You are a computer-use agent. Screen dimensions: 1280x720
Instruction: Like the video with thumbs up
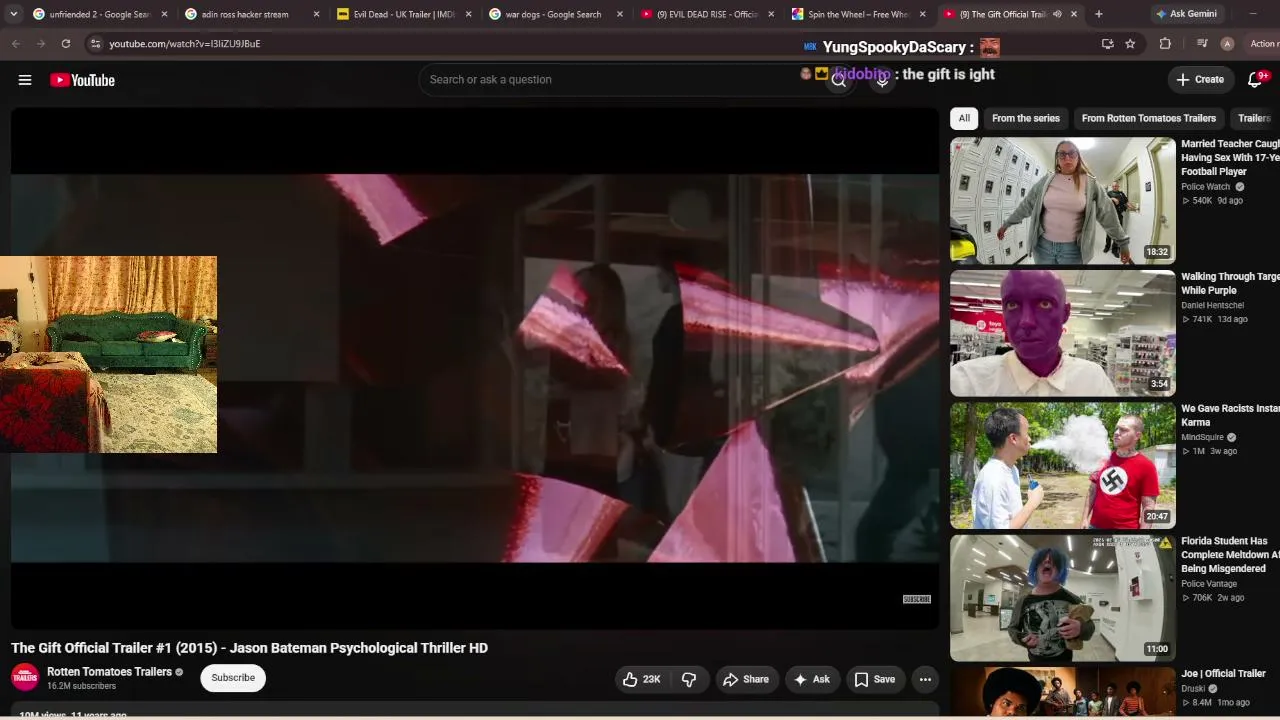point(641,679)
